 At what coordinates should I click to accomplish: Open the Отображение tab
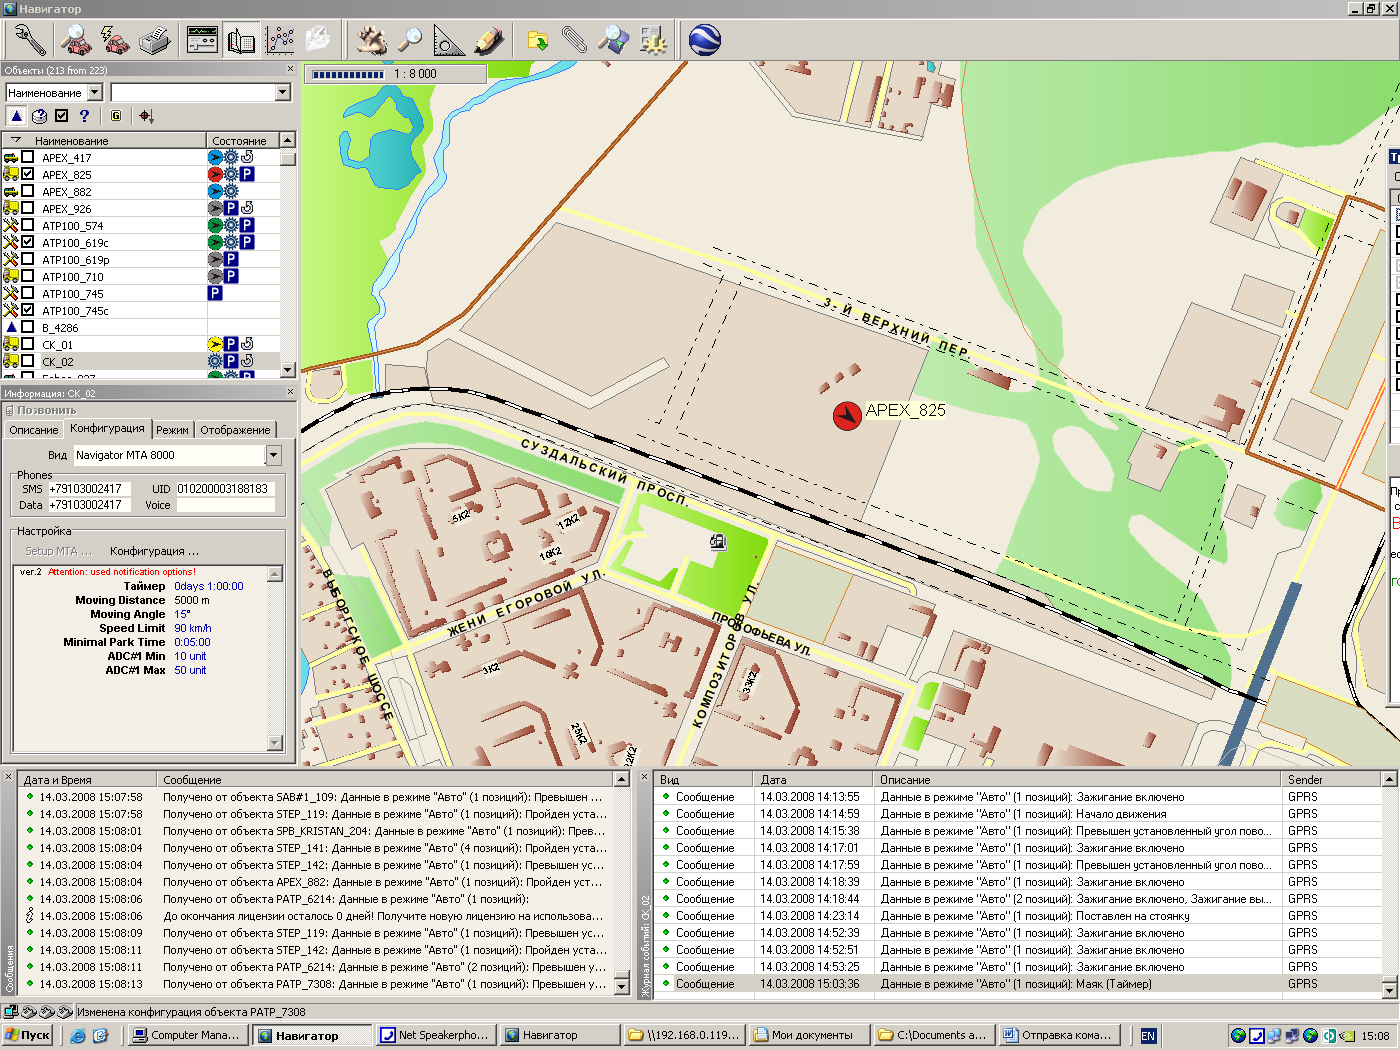(x=235, y=430)
